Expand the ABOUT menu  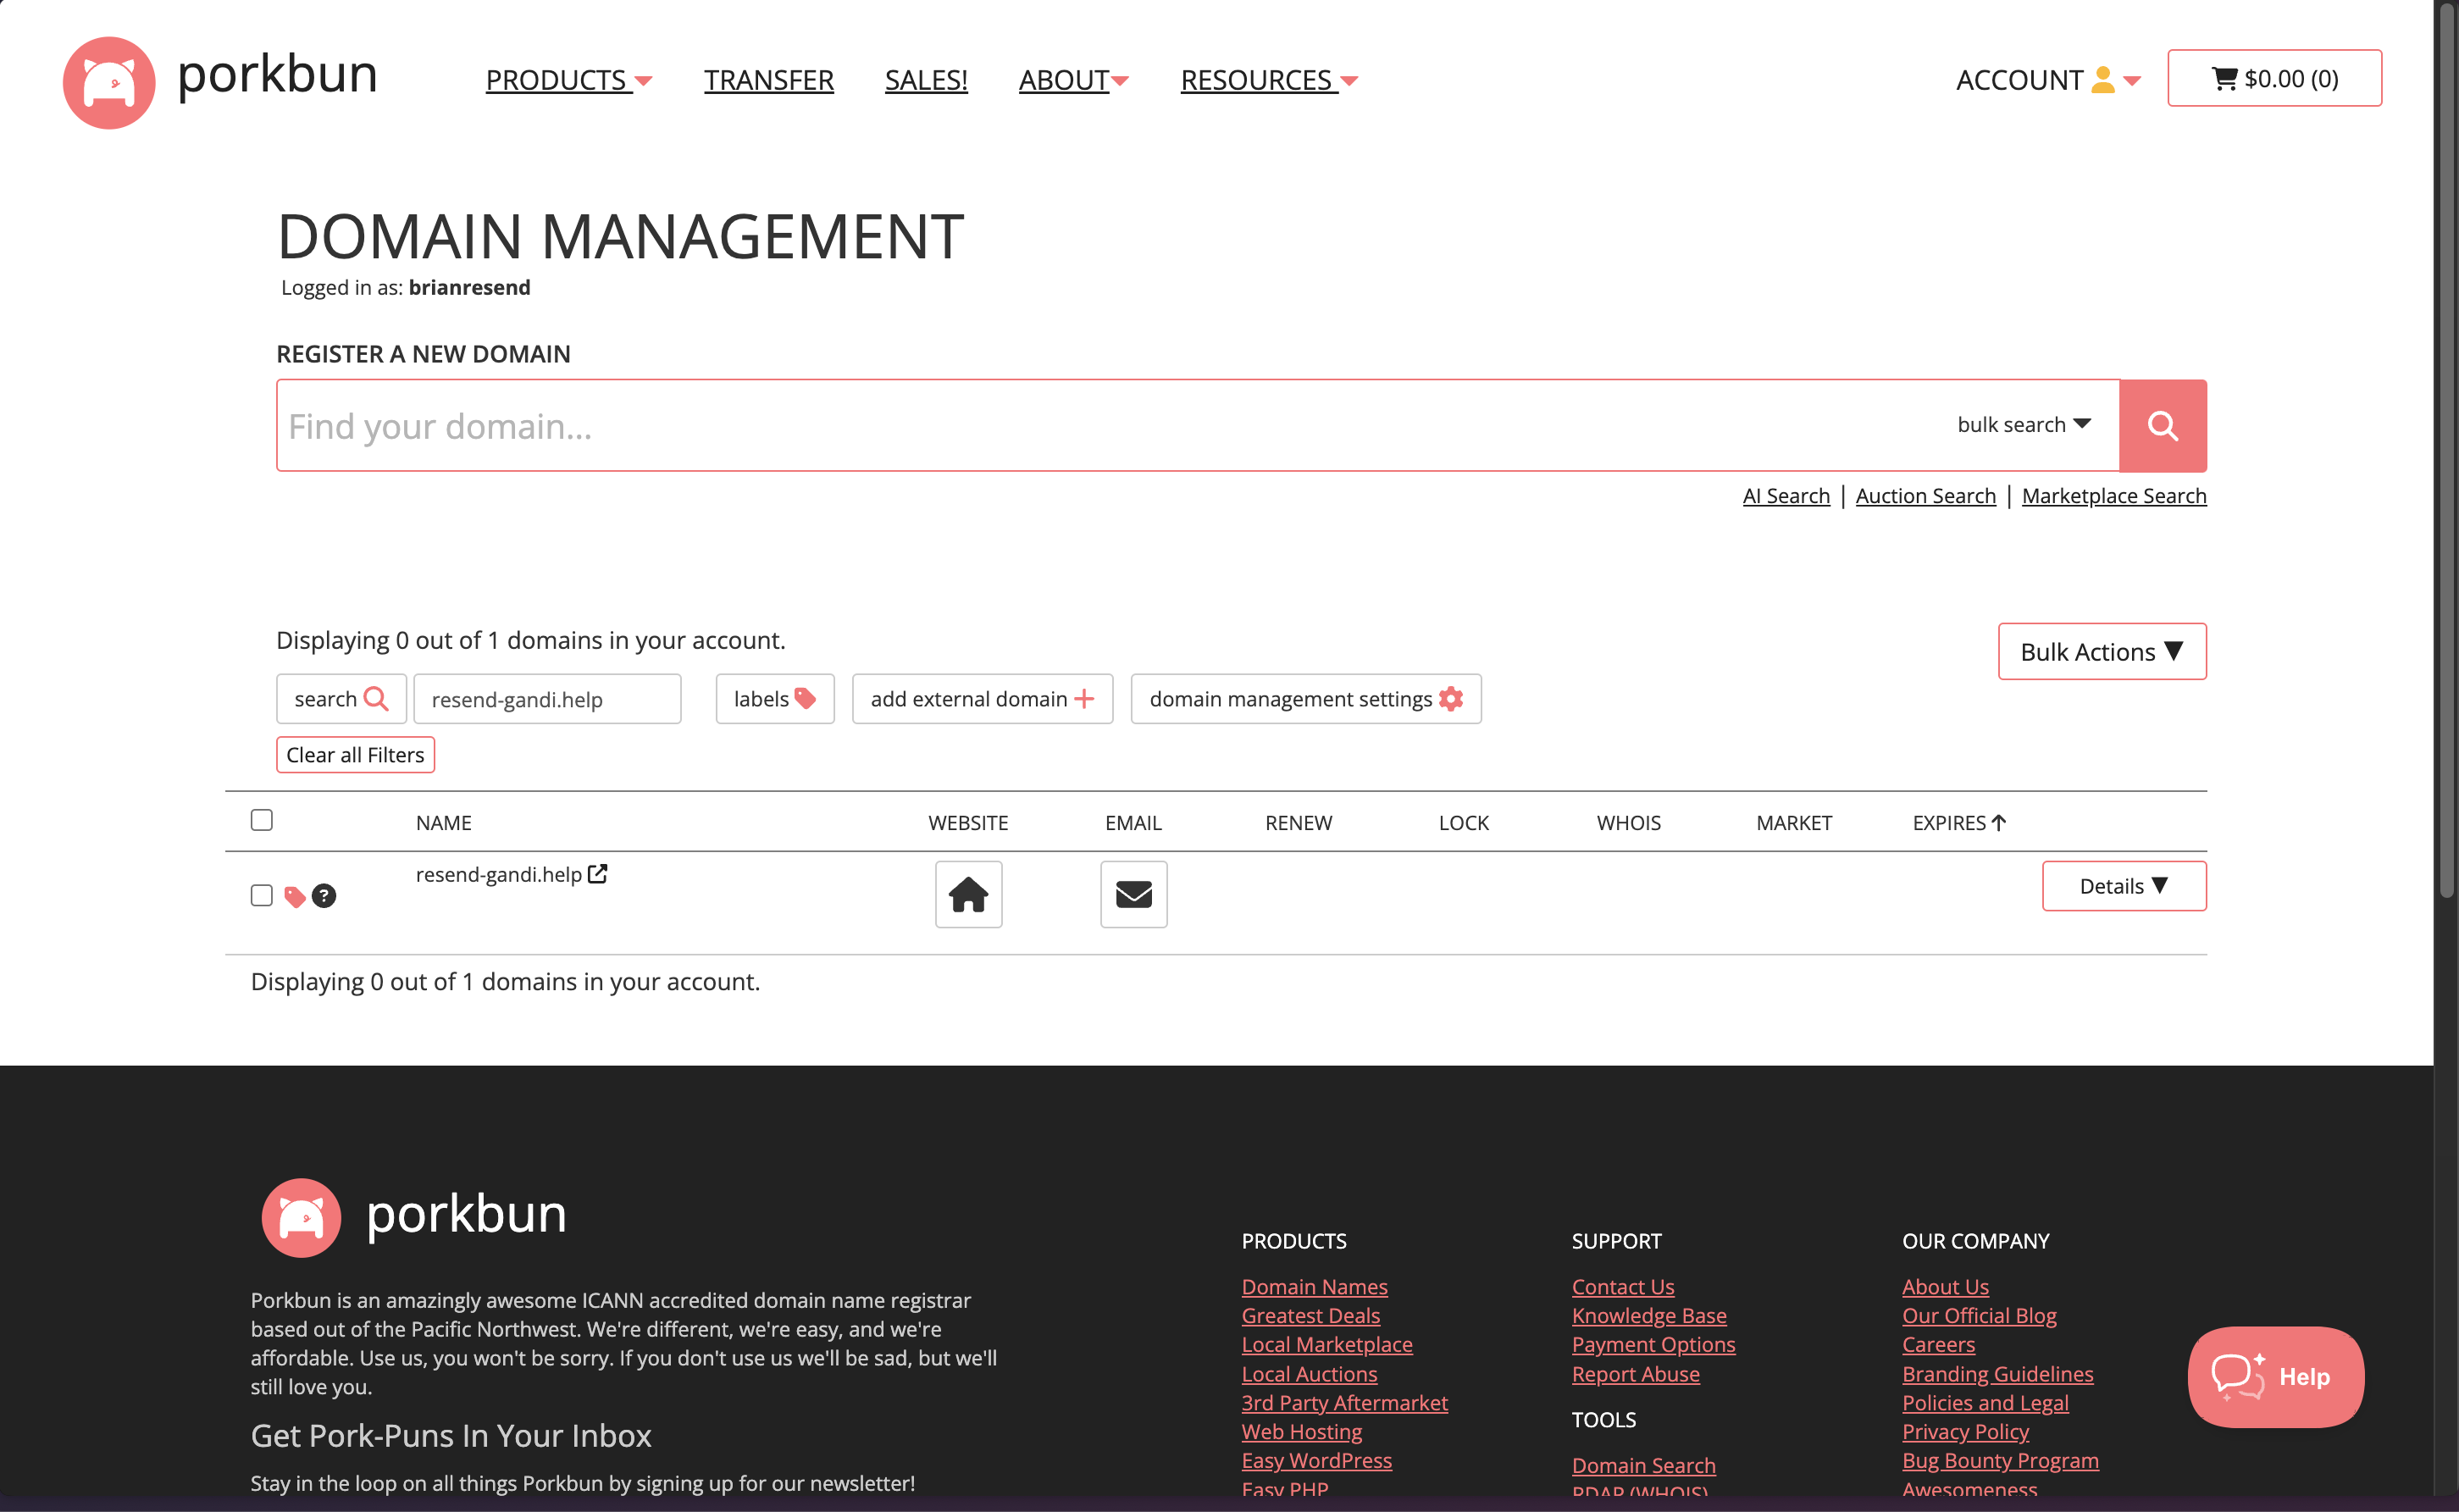(x=1073, y=80)
